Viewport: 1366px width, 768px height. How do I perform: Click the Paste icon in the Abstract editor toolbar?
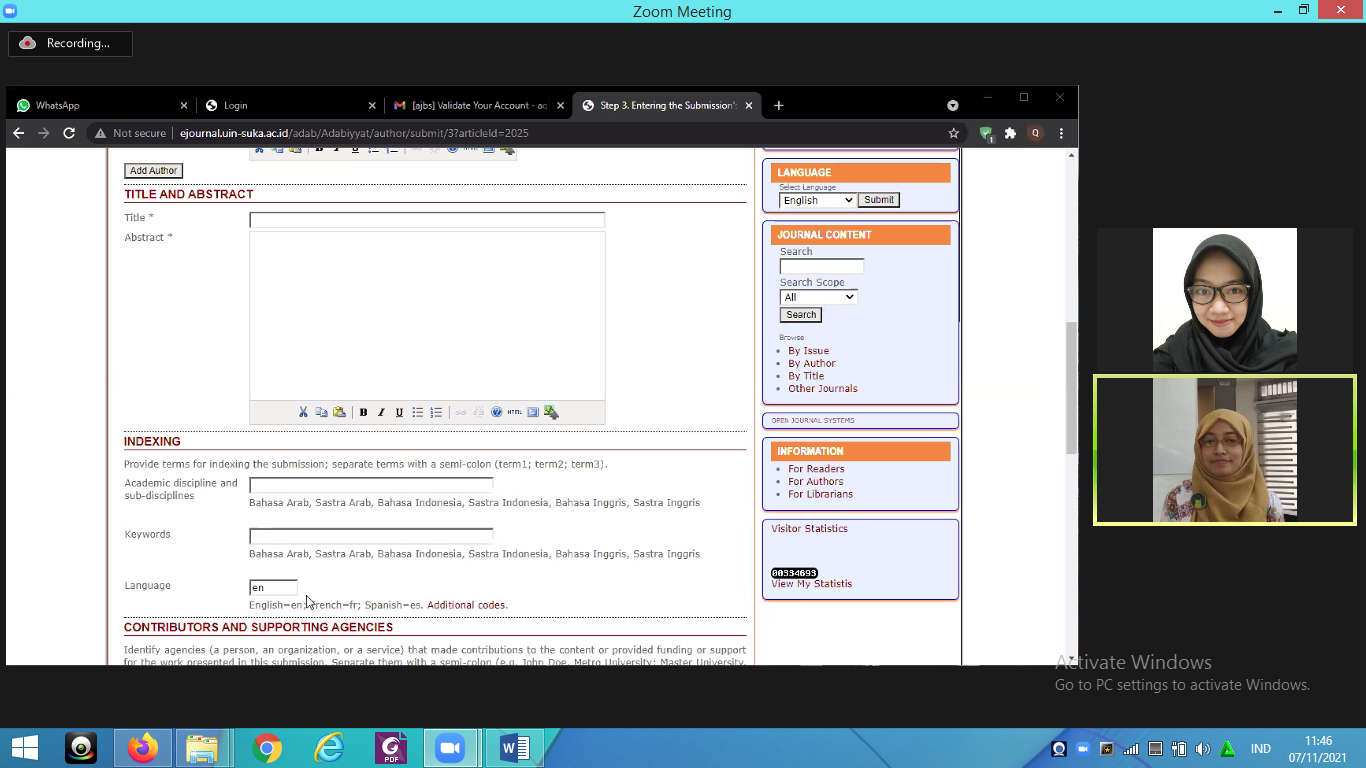point(339,412)
